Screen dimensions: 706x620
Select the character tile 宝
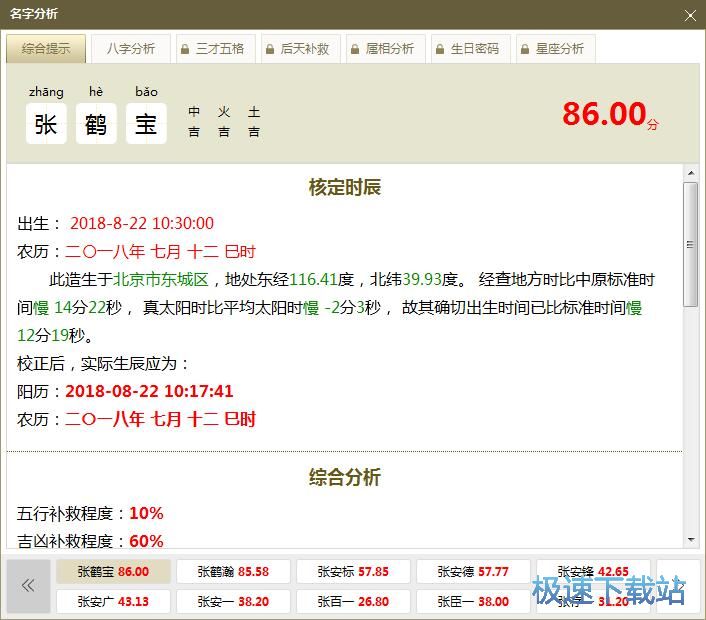[146, 124]
